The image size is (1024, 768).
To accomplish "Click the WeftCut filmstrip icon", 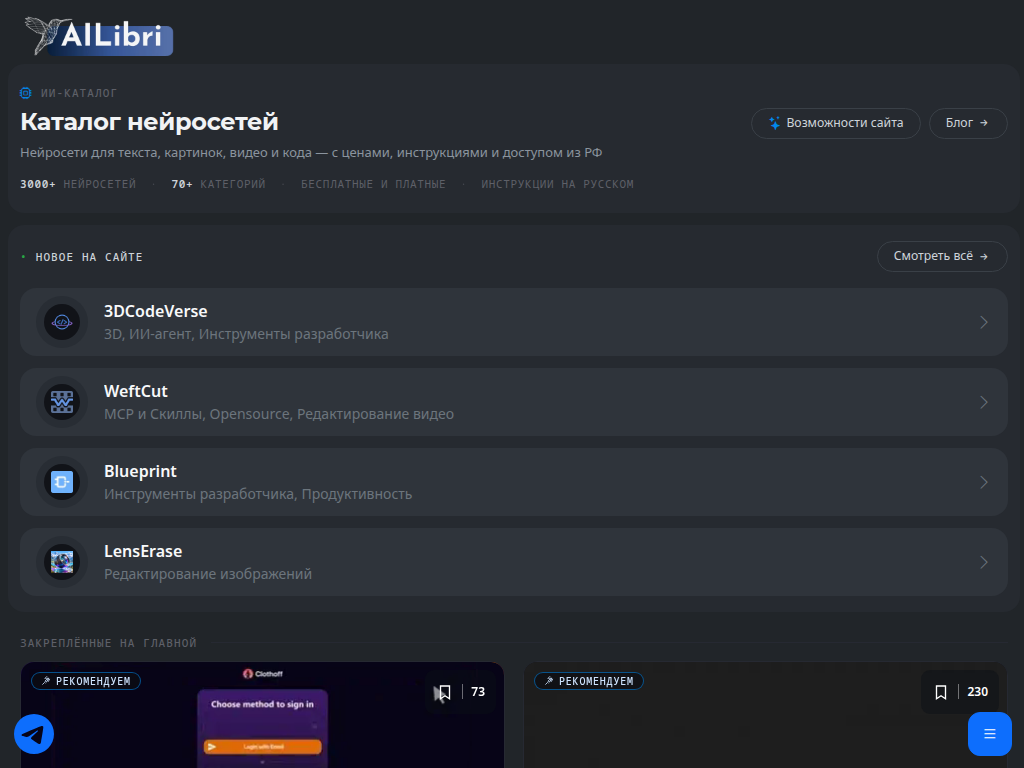I will click(x=62, y=402).
